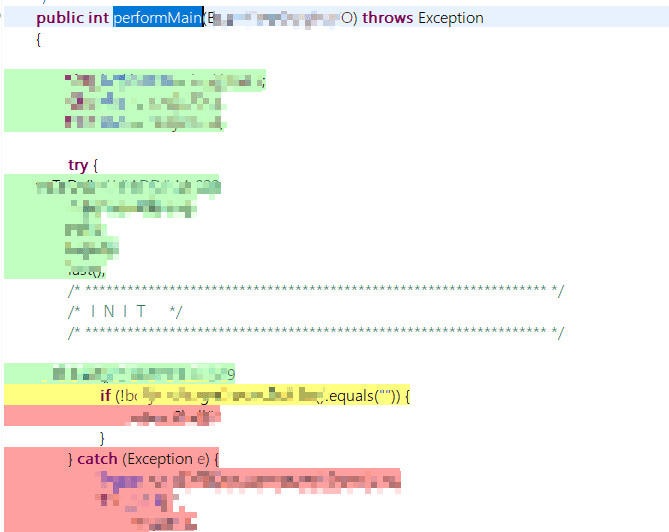Click the green highlighted block above try
The width and height of the screenshot is (669, 532).
[135, 101]
